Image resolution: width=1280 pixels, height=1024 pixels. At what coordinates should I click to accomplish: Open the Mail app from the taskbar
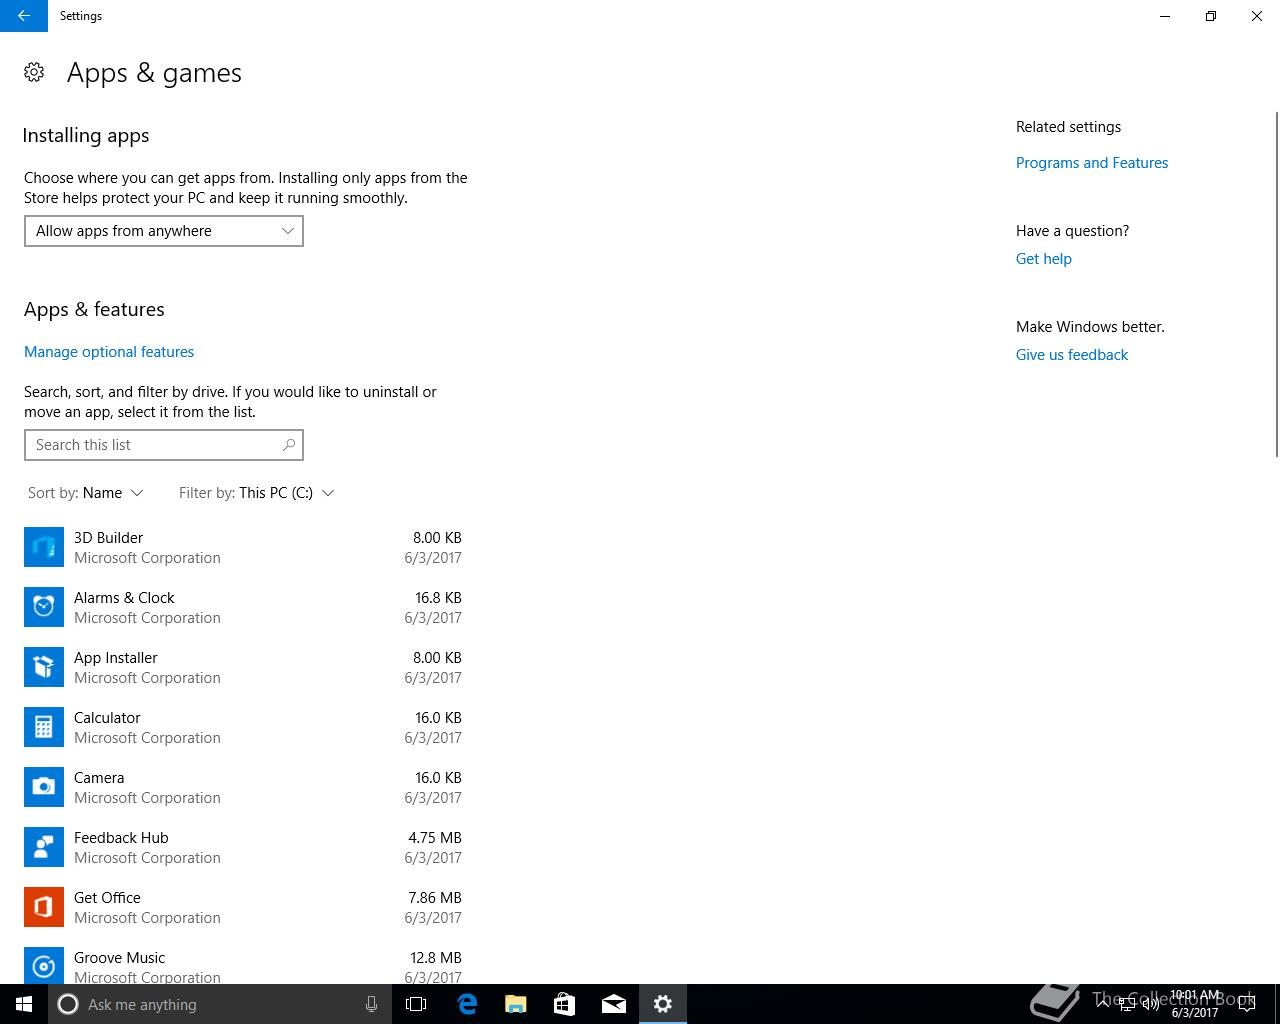pyautogui.click(x=614, y=1004)
